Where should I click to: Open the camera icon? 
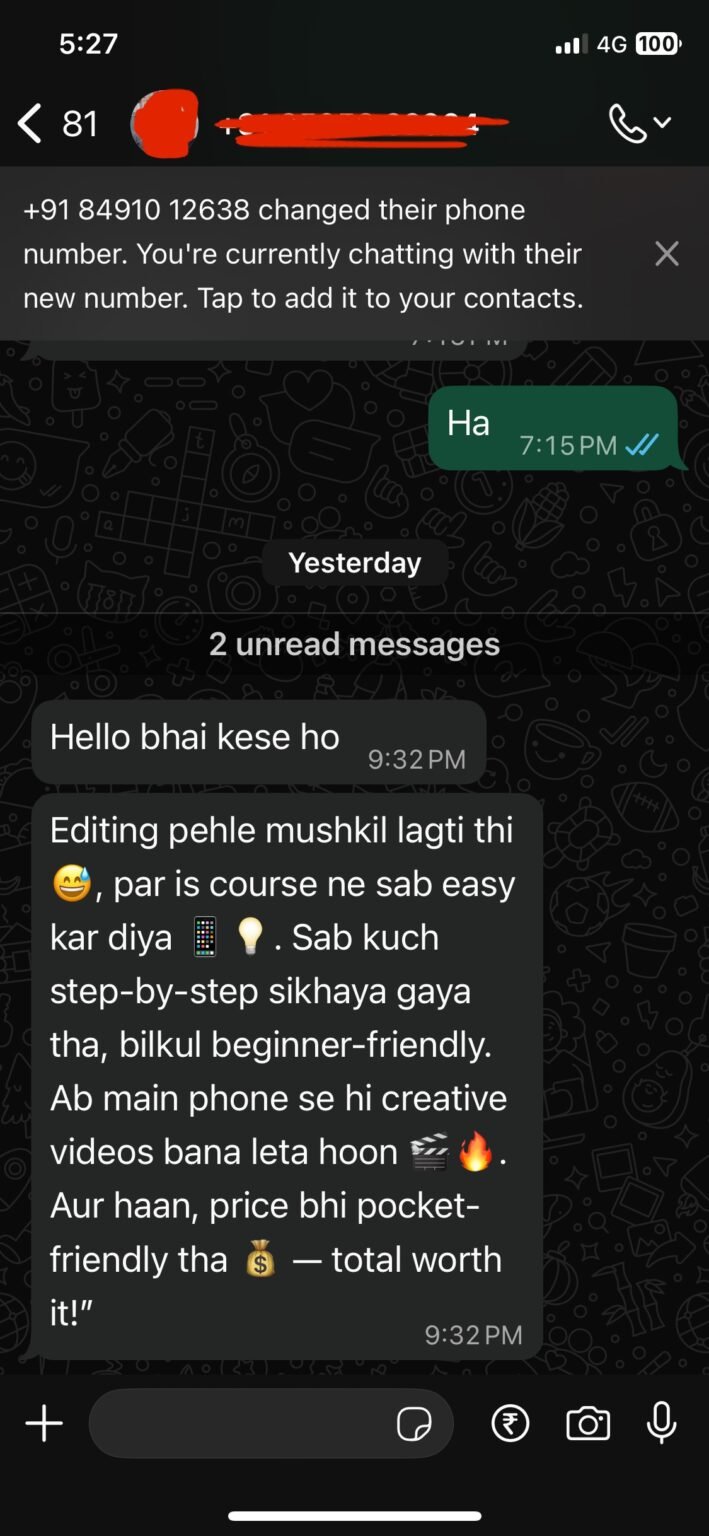(588, 1423)
